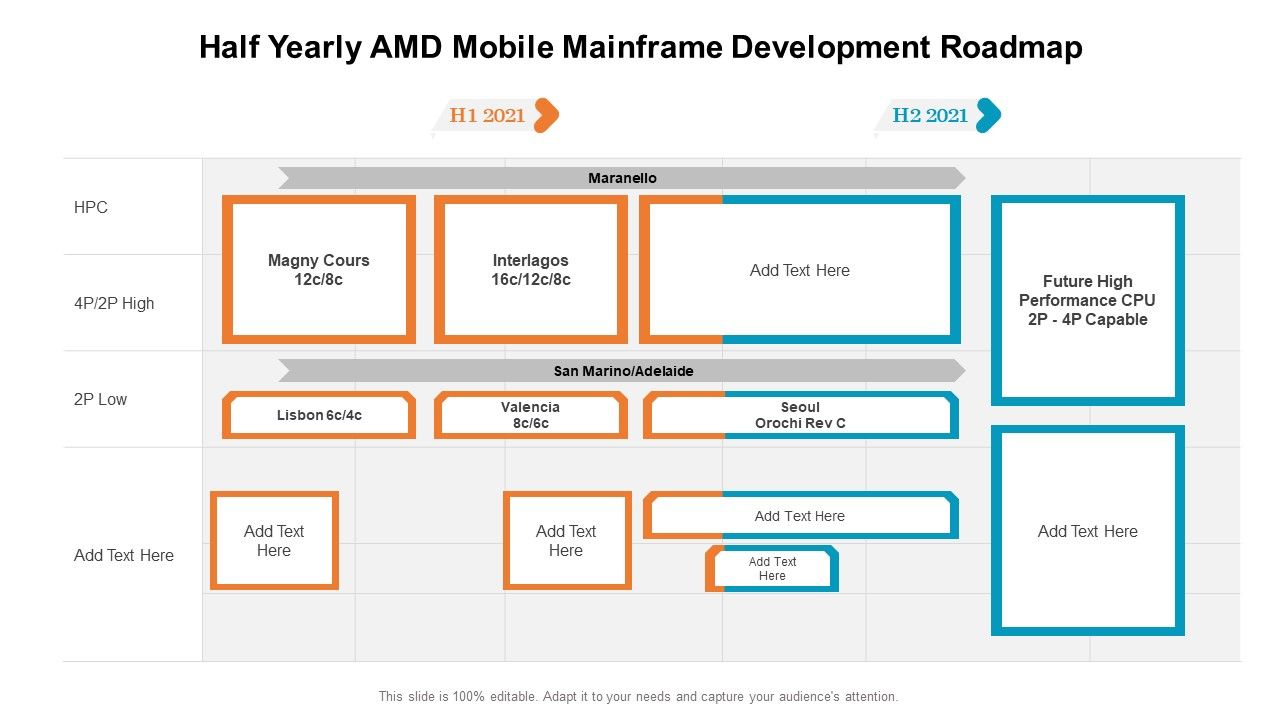This screenshot has width=1280, height=720.
Task: Select the Seoul Orochi Rev C bar
Action: click(800, 414)
